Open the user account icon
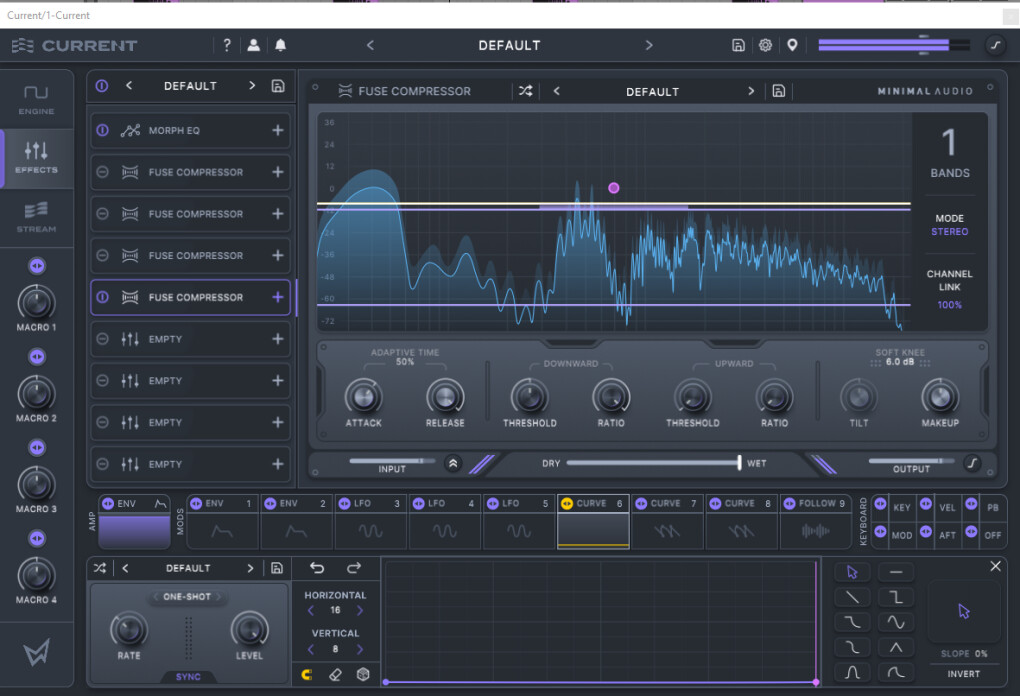1020x696 pixels. [254, 45]
